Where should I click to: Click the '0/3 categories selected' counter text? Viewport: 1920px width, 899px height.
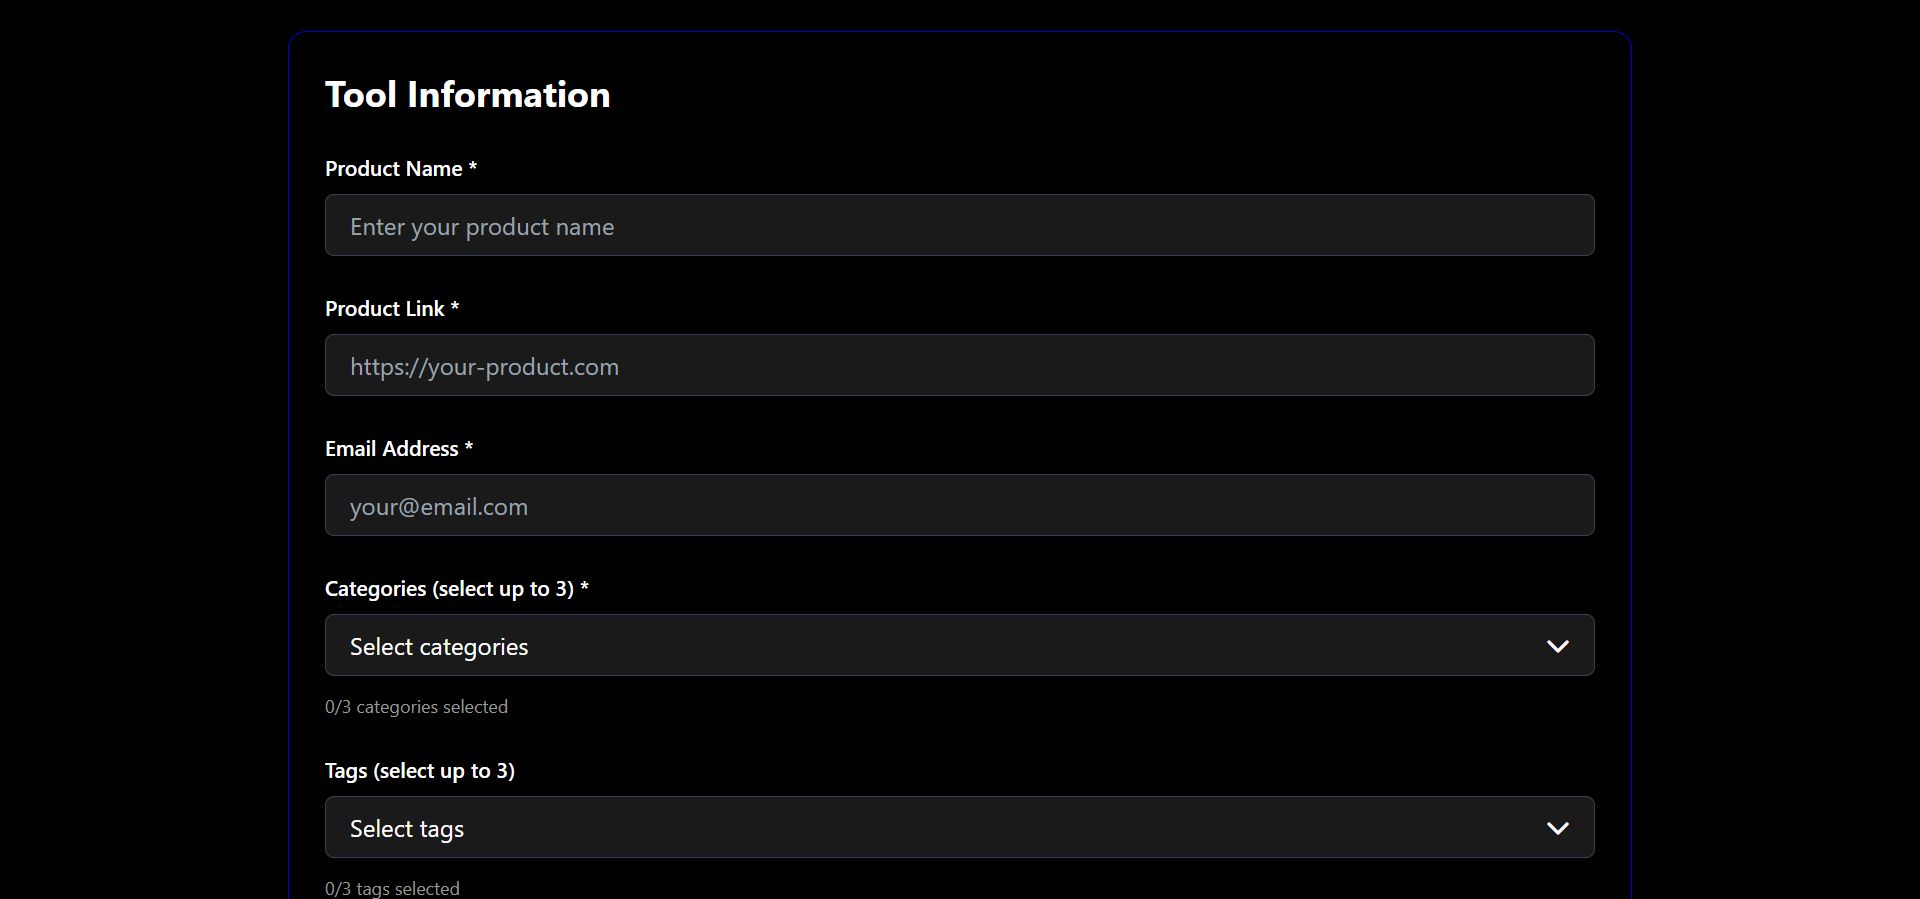point(416,707)
